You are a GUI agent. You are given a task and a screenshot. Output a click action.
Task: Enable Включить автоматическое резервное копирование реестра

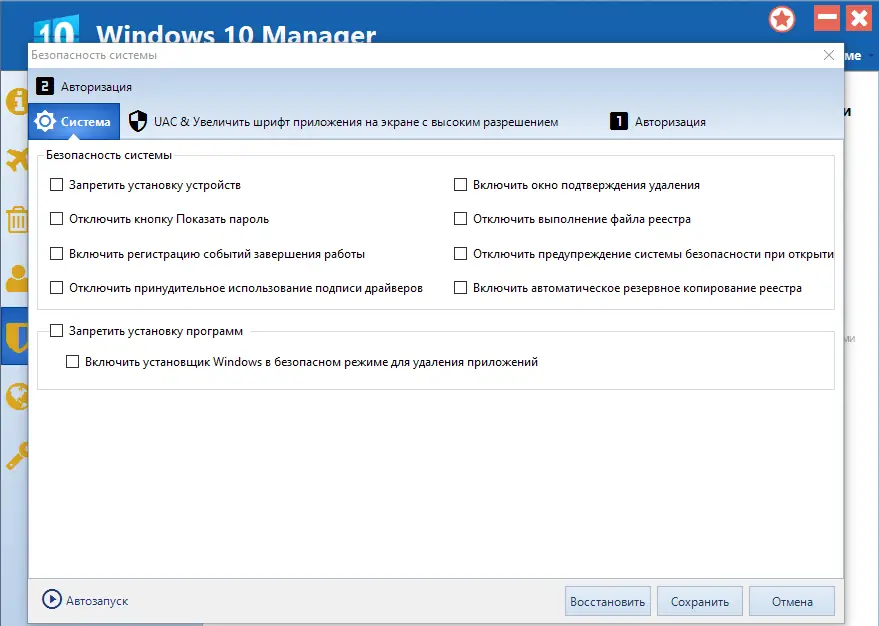point(460,288)
